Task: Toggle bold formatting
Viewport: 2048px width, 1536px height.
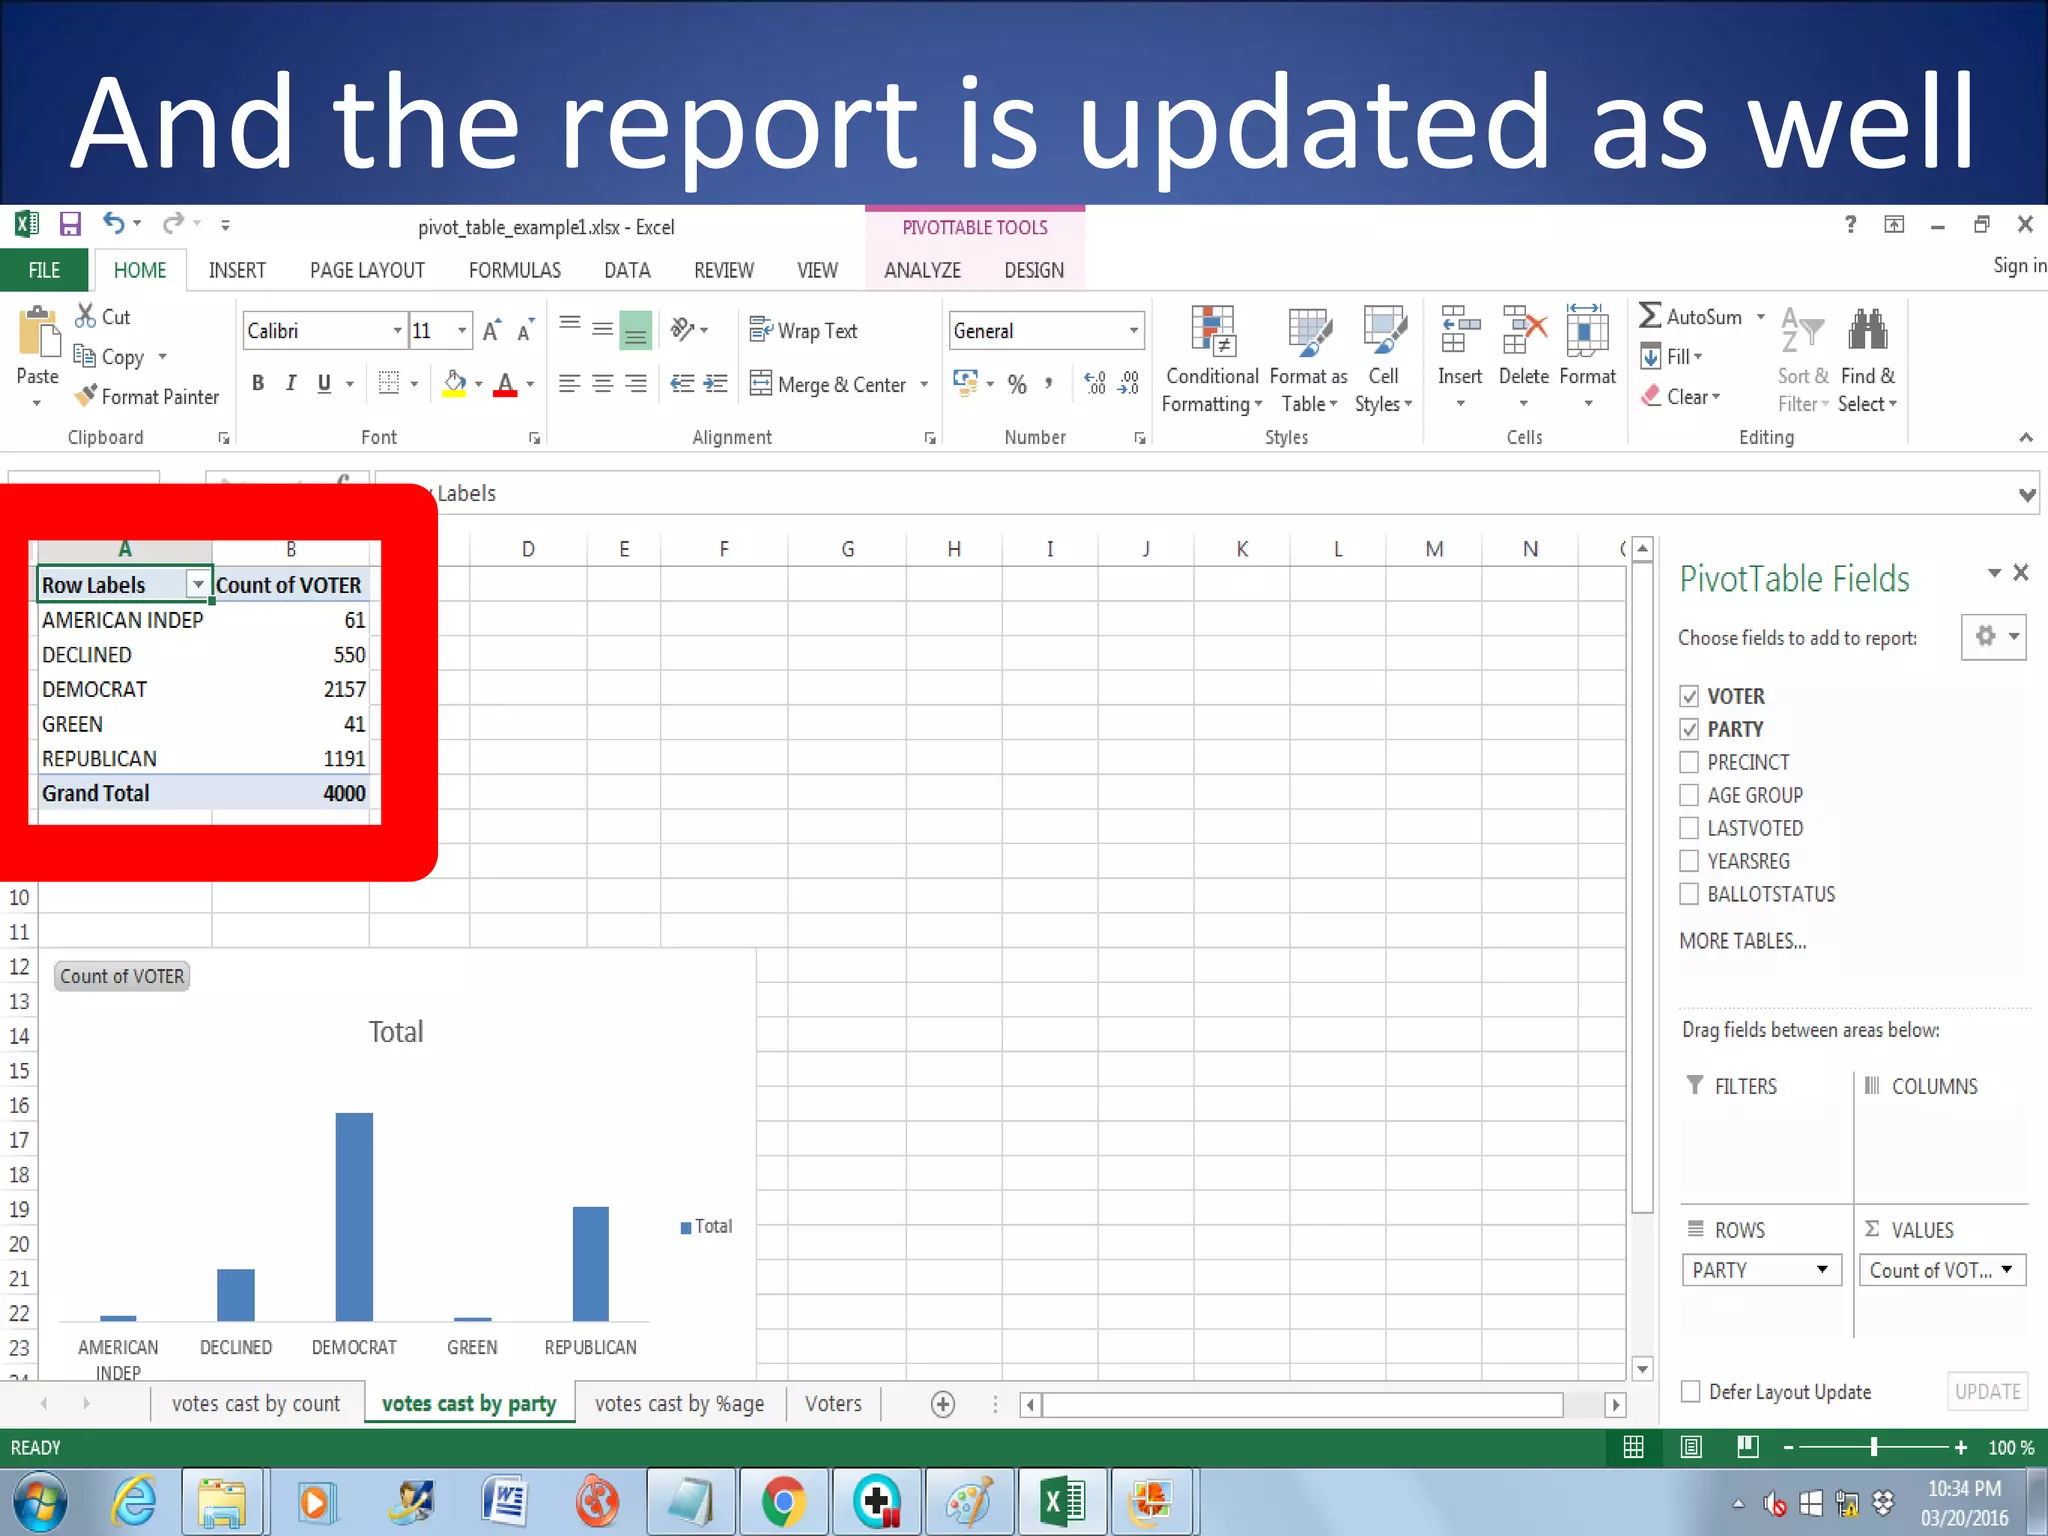Action: pos(258,383)
